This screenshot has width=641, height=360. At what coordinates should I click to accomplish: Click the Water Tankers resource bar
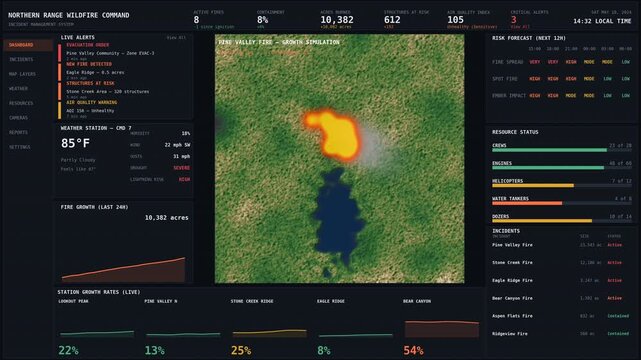[562, 203]
